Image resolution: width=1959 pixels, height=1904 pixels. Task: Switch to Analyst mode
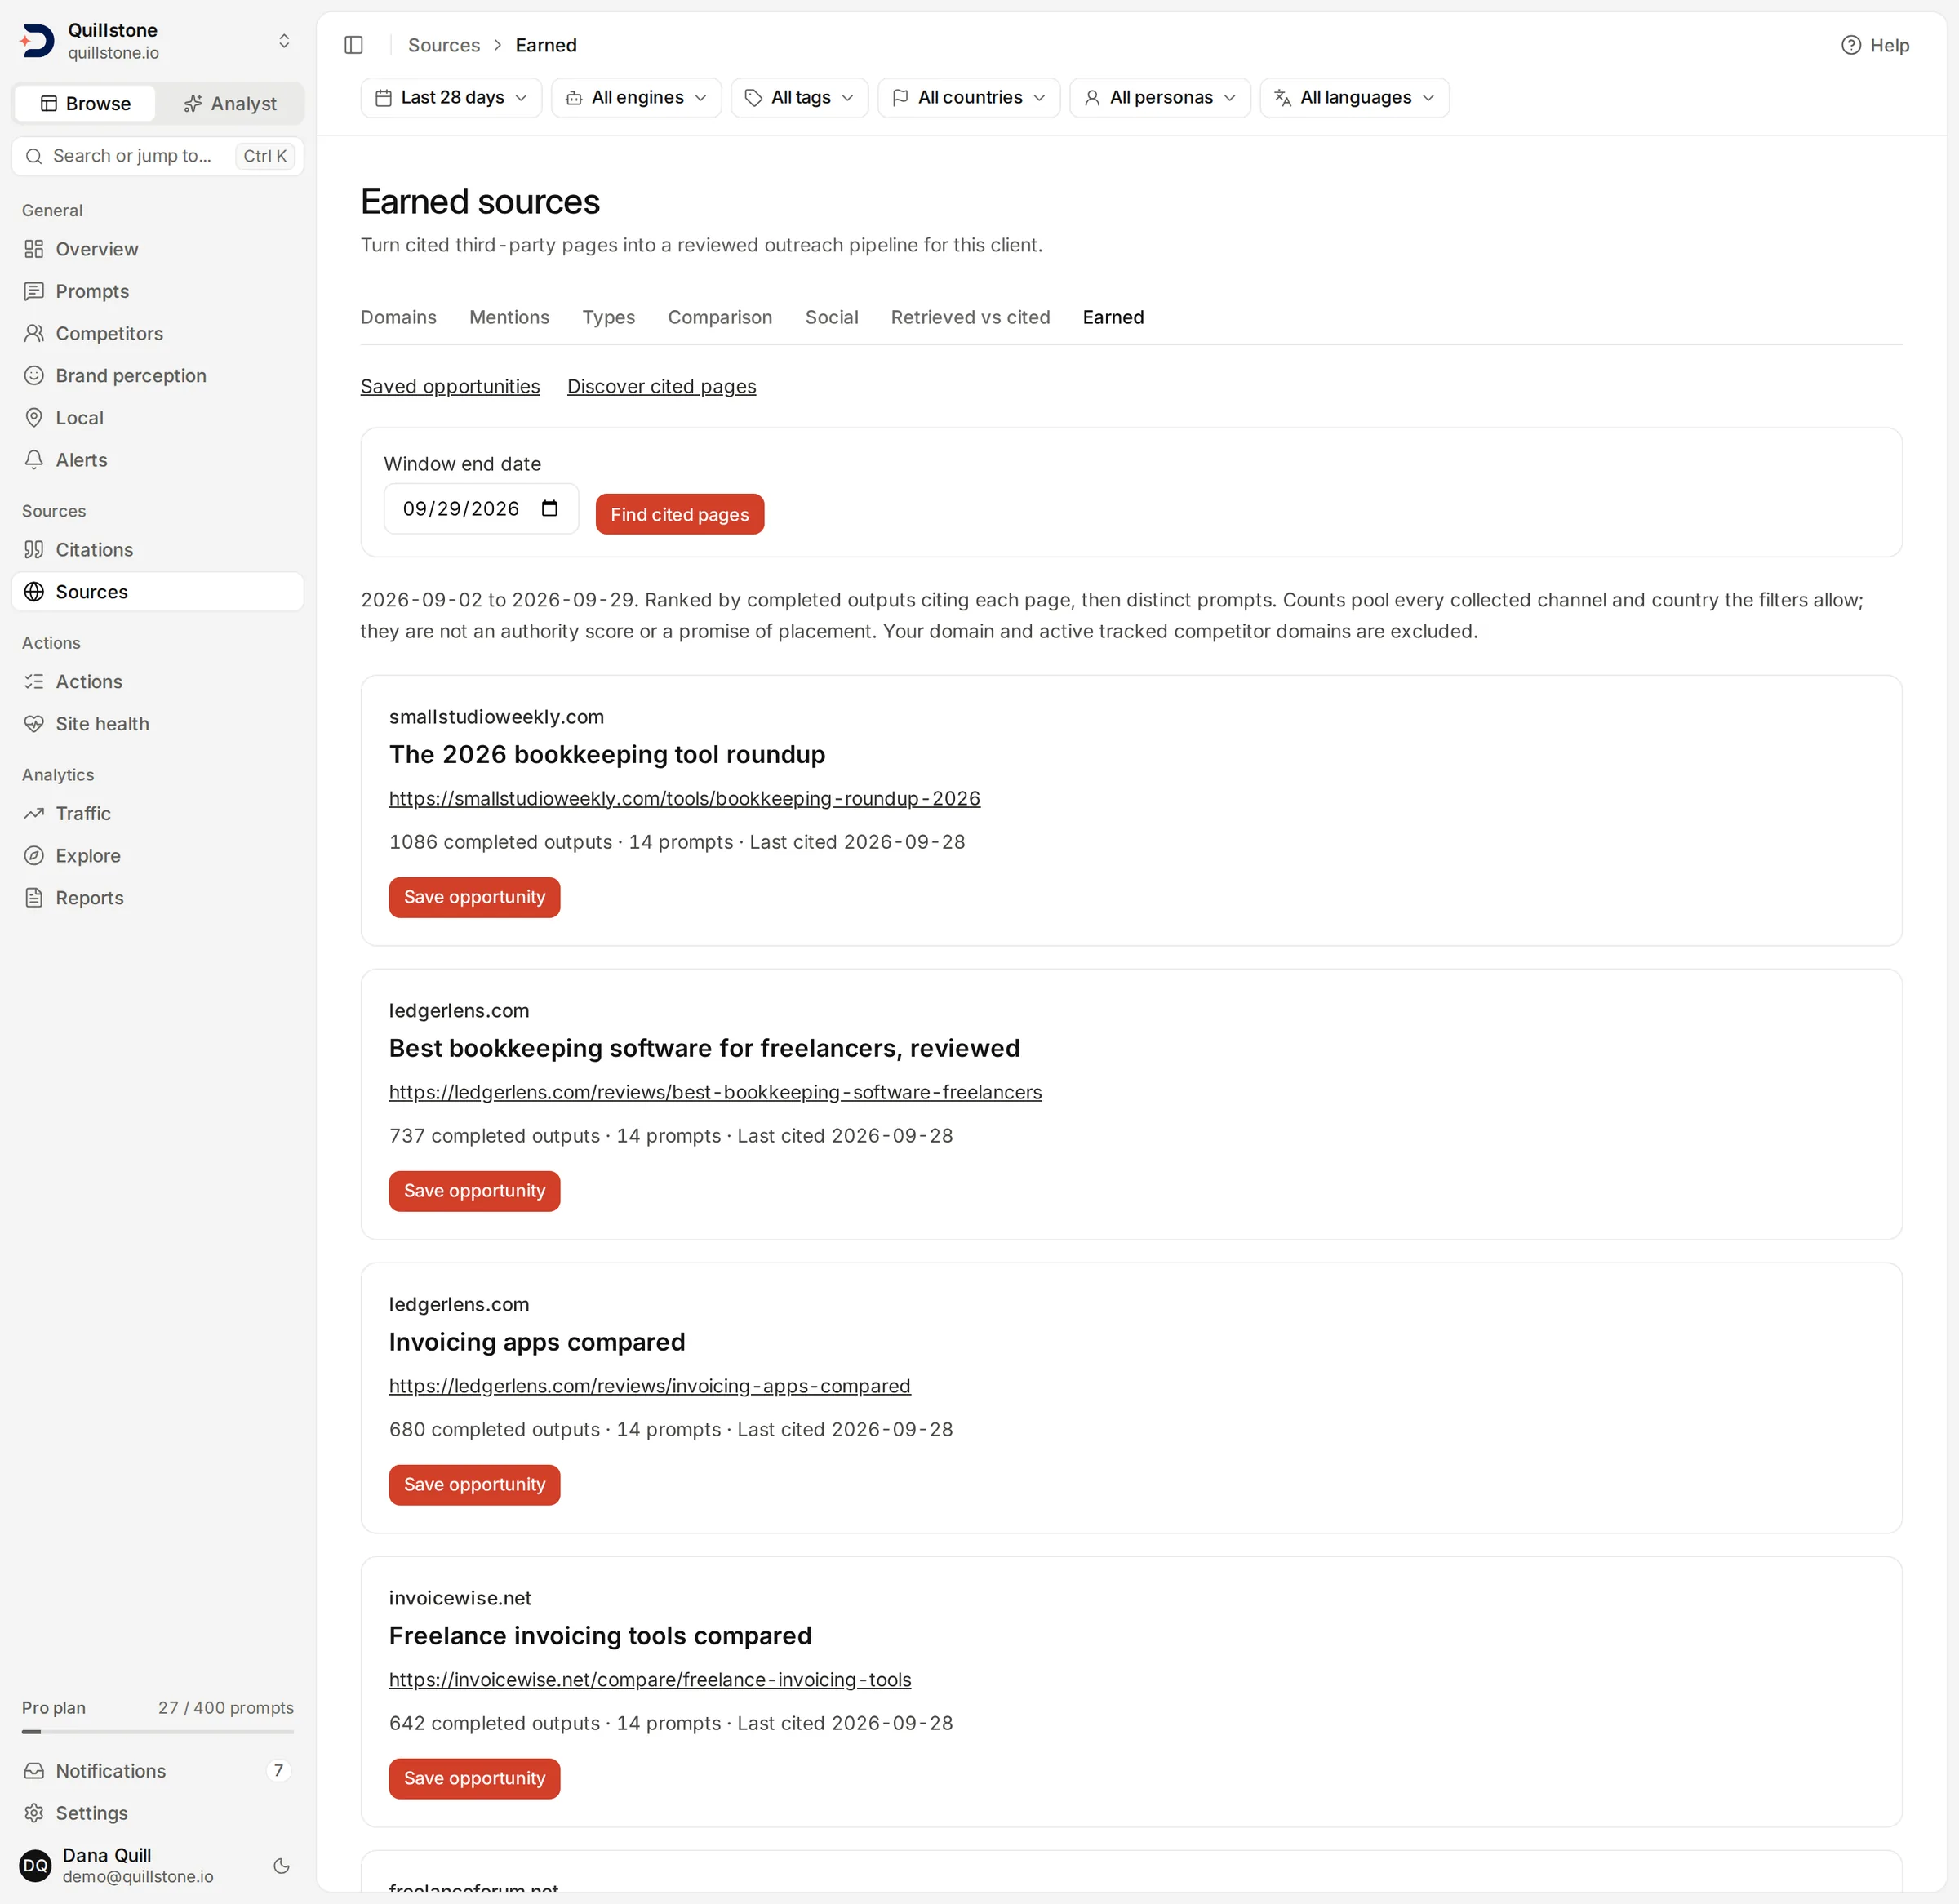coord(230,104)
